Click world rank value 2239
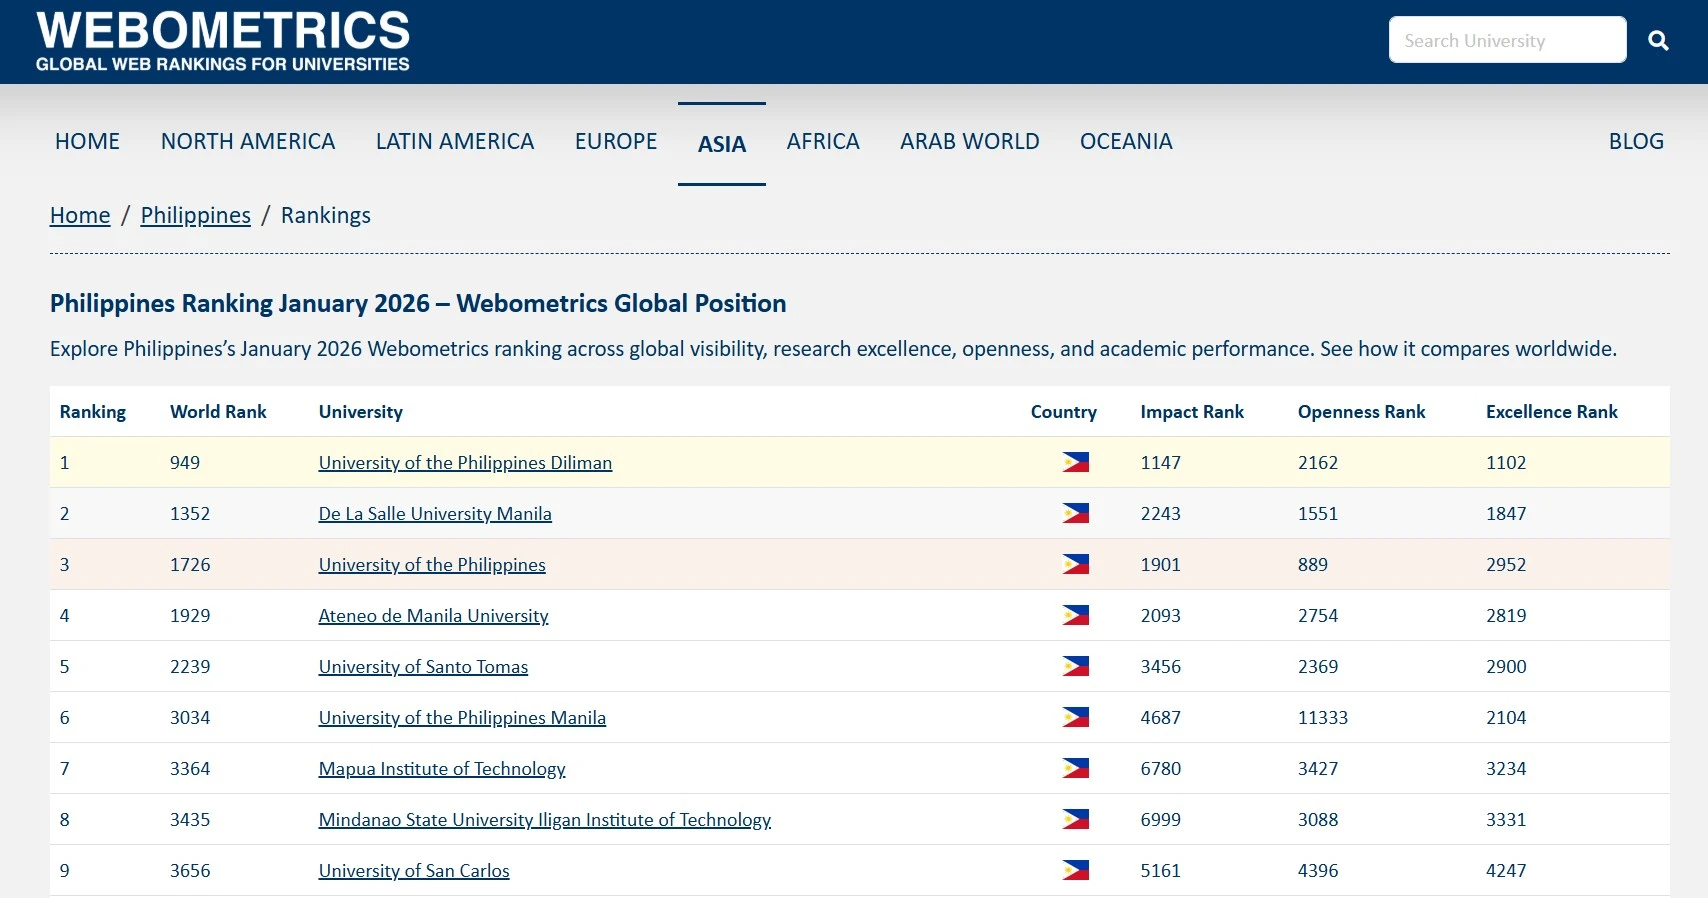The image size is (1708, 898). [x=190, y=666]
